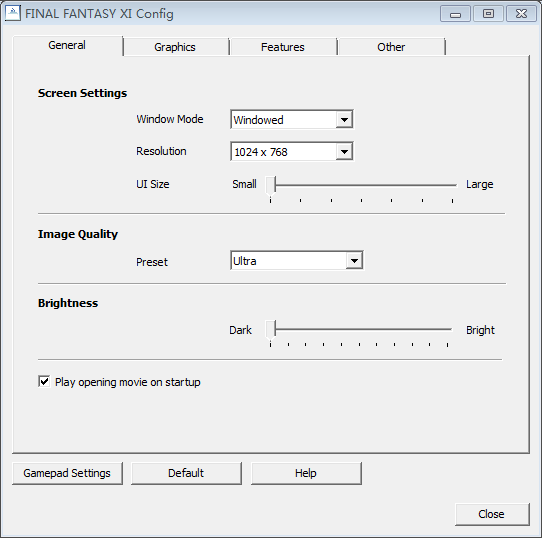Click the Close button at bottom
Image resolution: width=542 pixels, height=538 pixels.
tap(492, 514)
